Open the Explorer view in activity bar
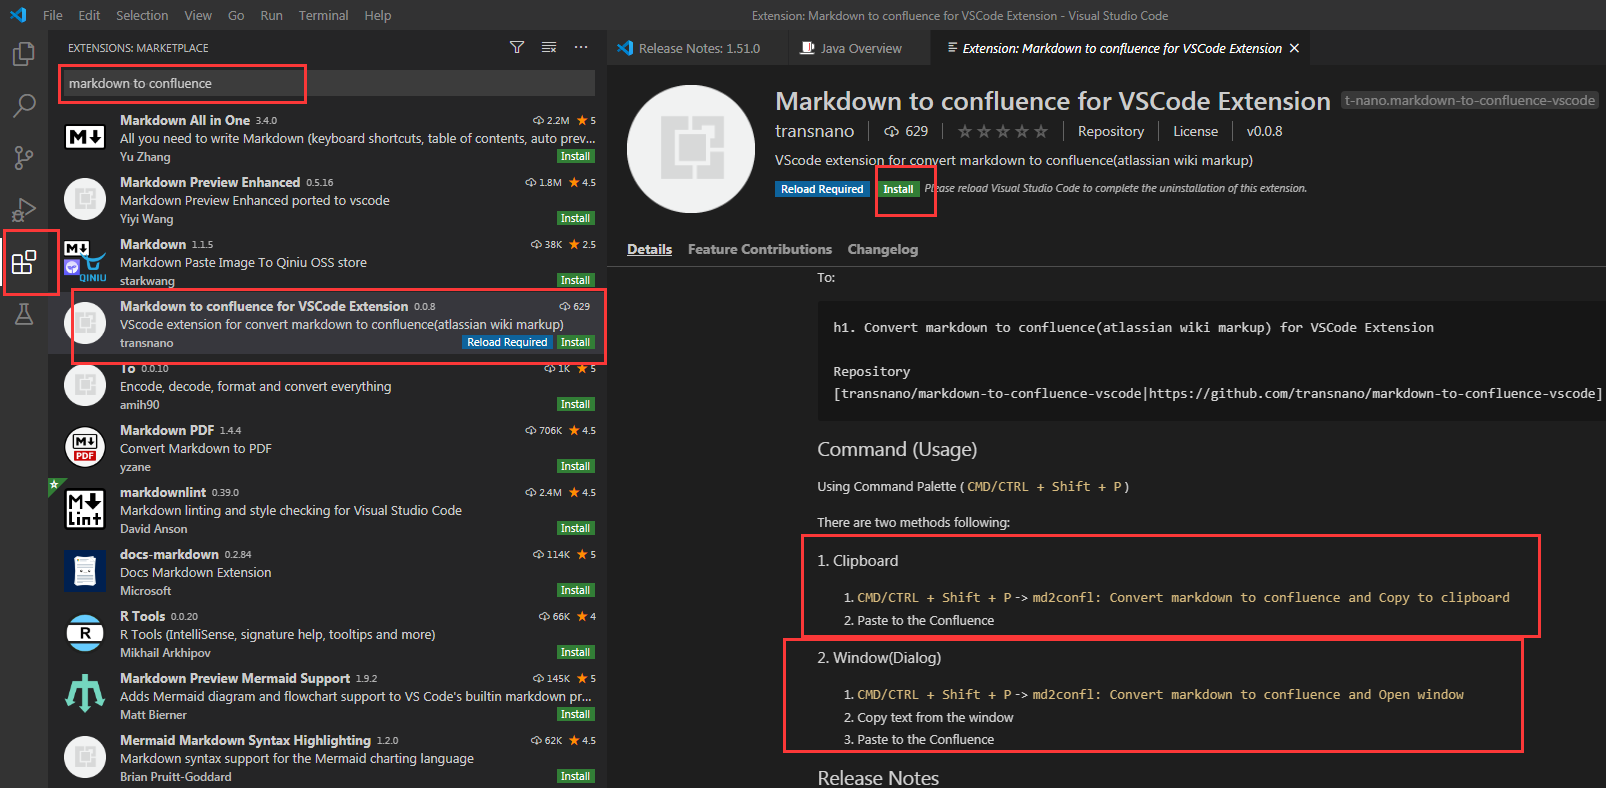The image size is (1606, 788). tap(24, 54)
